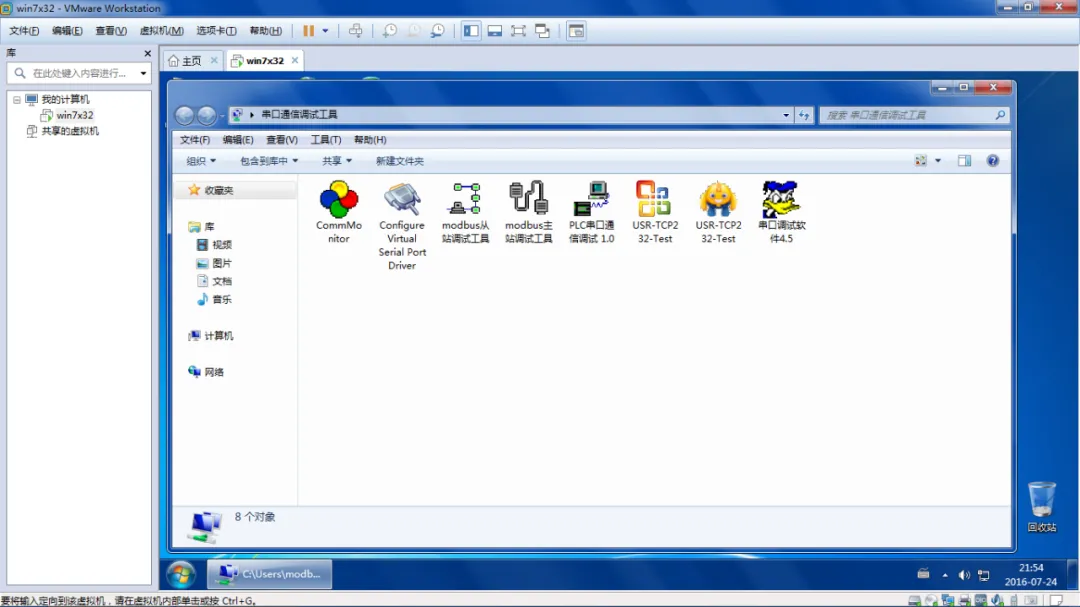Screen dimensions: 1080x607
Task: Click the guest clock showing 21:54
Action: (x=1030, y=575)
